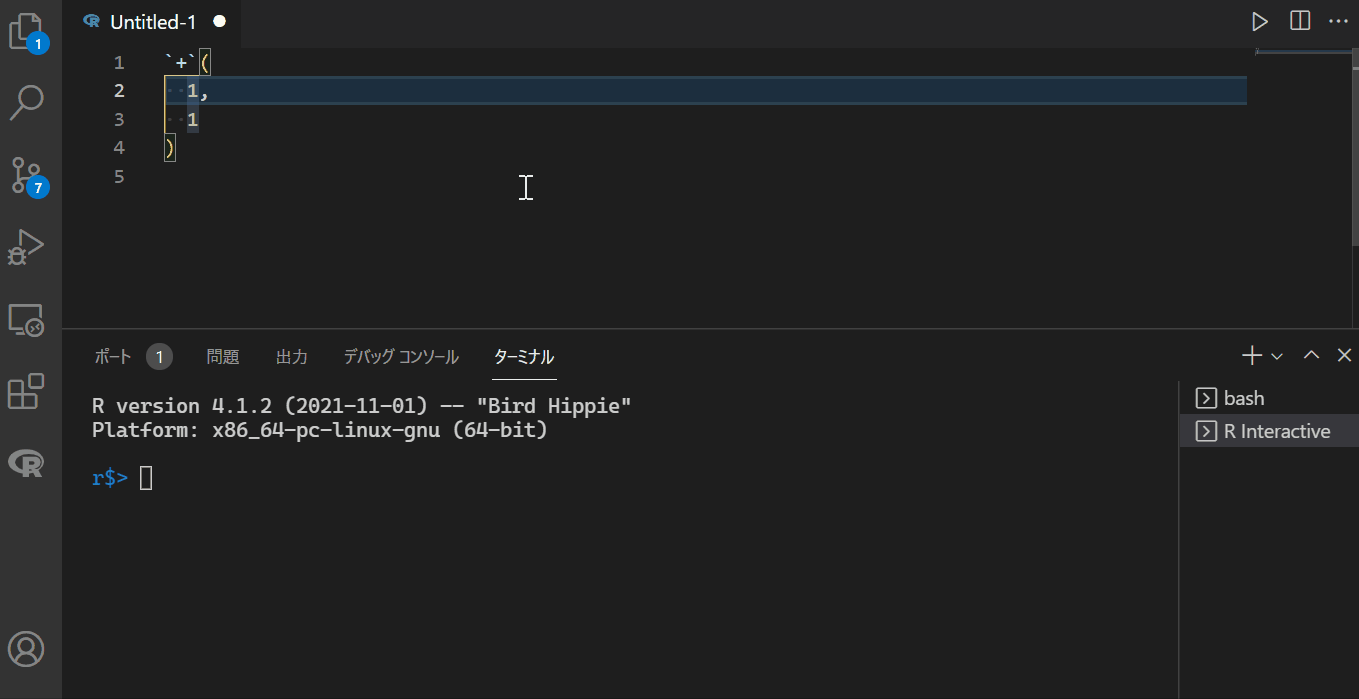Click the terminal input at r$> prompt
1359x699 pixels.
tap(146, 477)
